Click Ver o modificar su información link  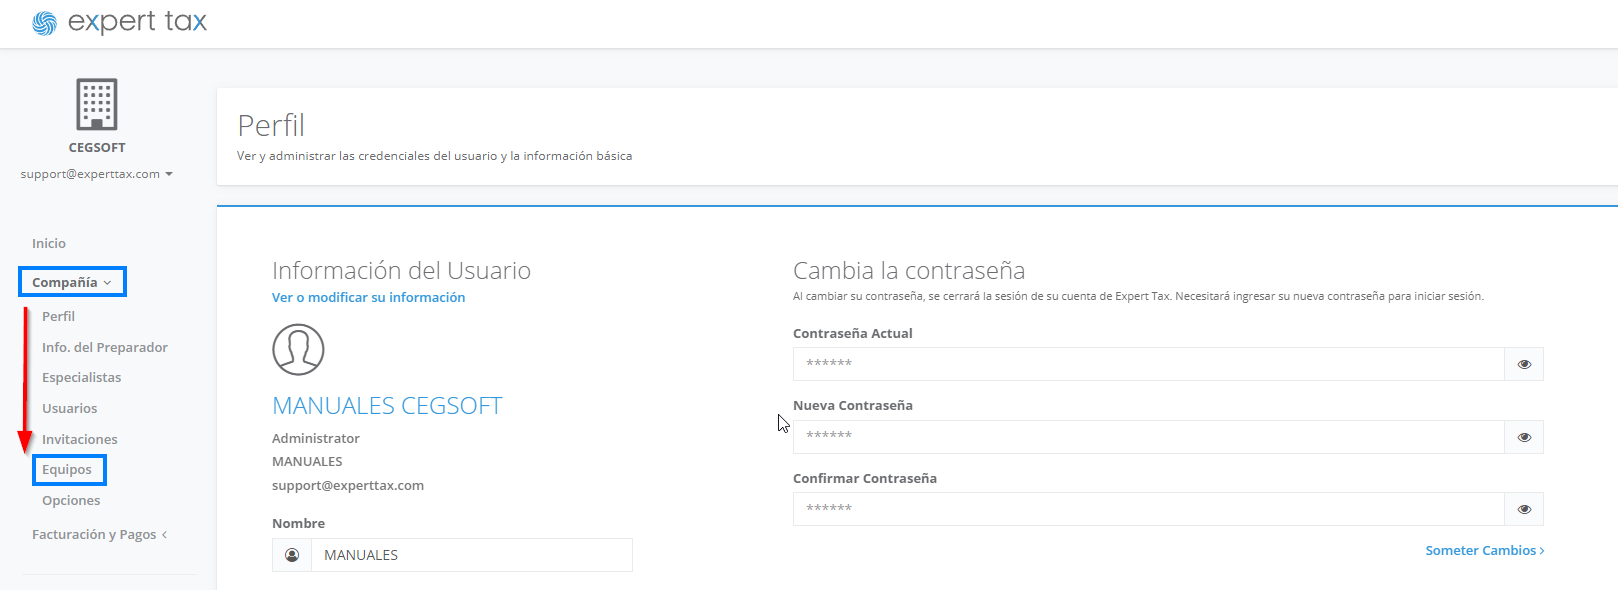pyautogui.click(x=368, y=297)
